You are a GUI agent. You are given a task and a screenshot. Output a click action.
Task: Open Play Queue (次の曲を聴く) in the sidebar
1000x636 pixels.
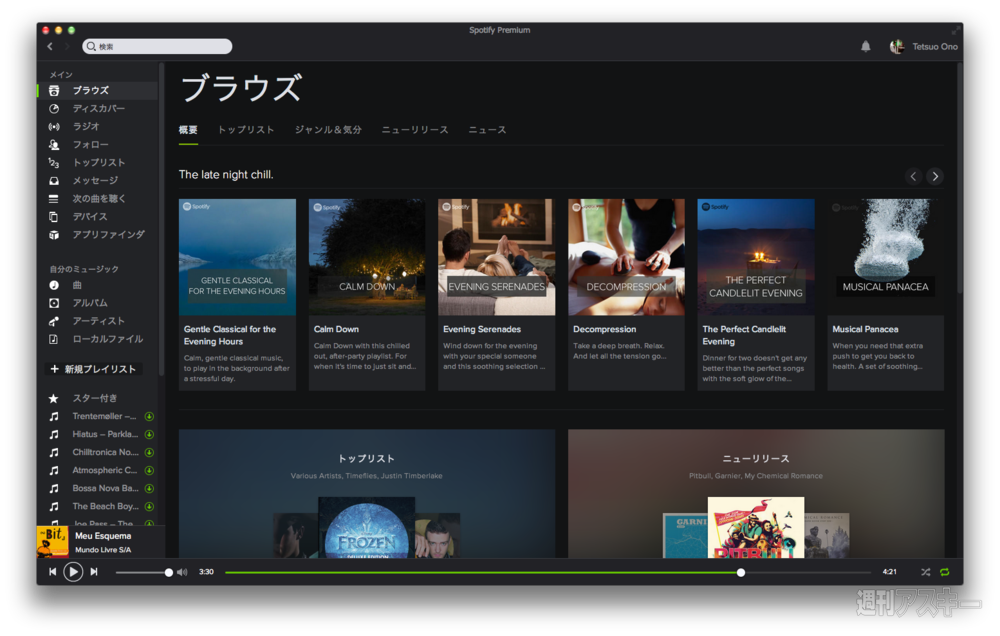[x=97, y=198]
